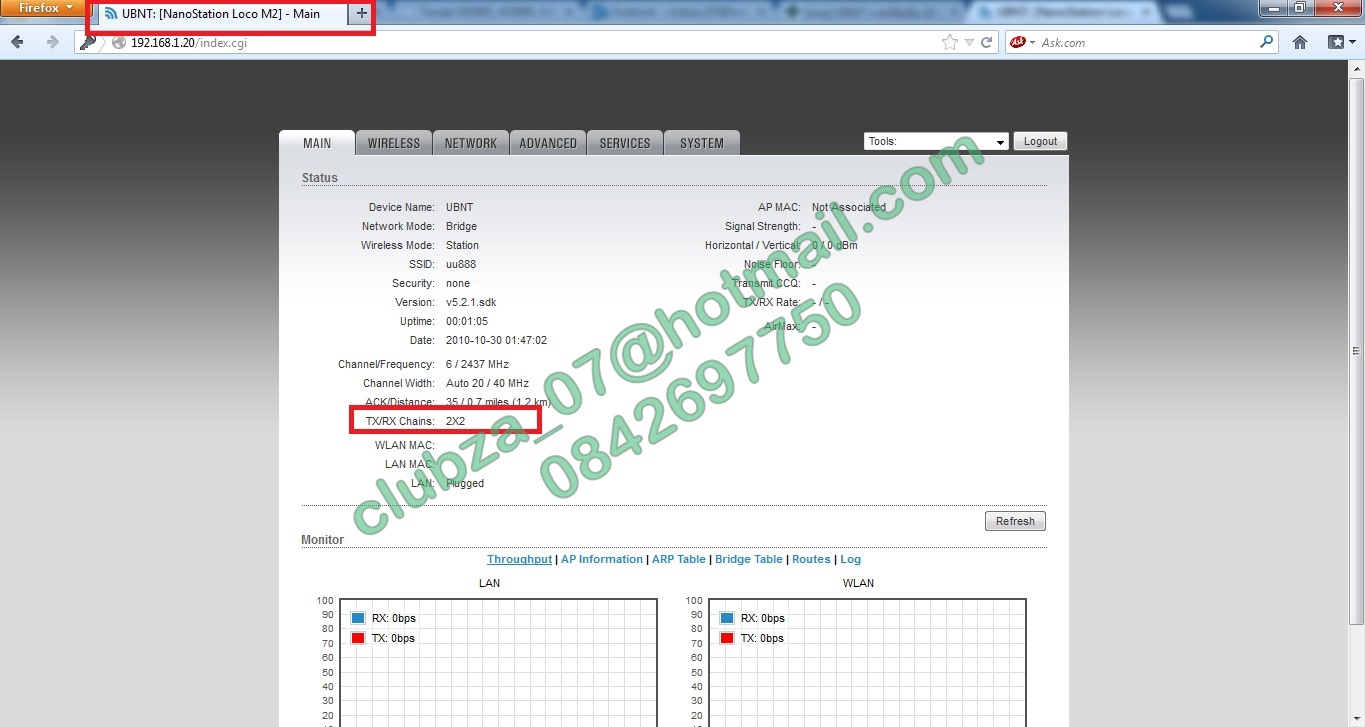Screen dimensions: 1365x727
Task: Open the WIRELESS tab
Action: click(x=394, y=143)
